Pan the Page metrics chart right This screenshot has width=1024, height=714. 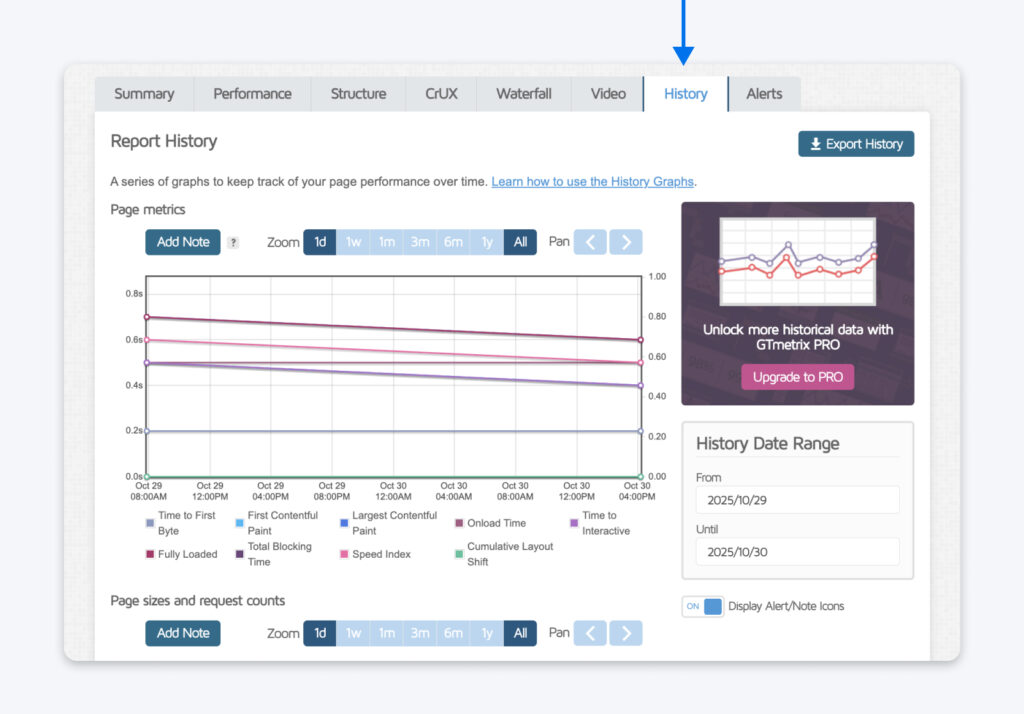[627, 241]
